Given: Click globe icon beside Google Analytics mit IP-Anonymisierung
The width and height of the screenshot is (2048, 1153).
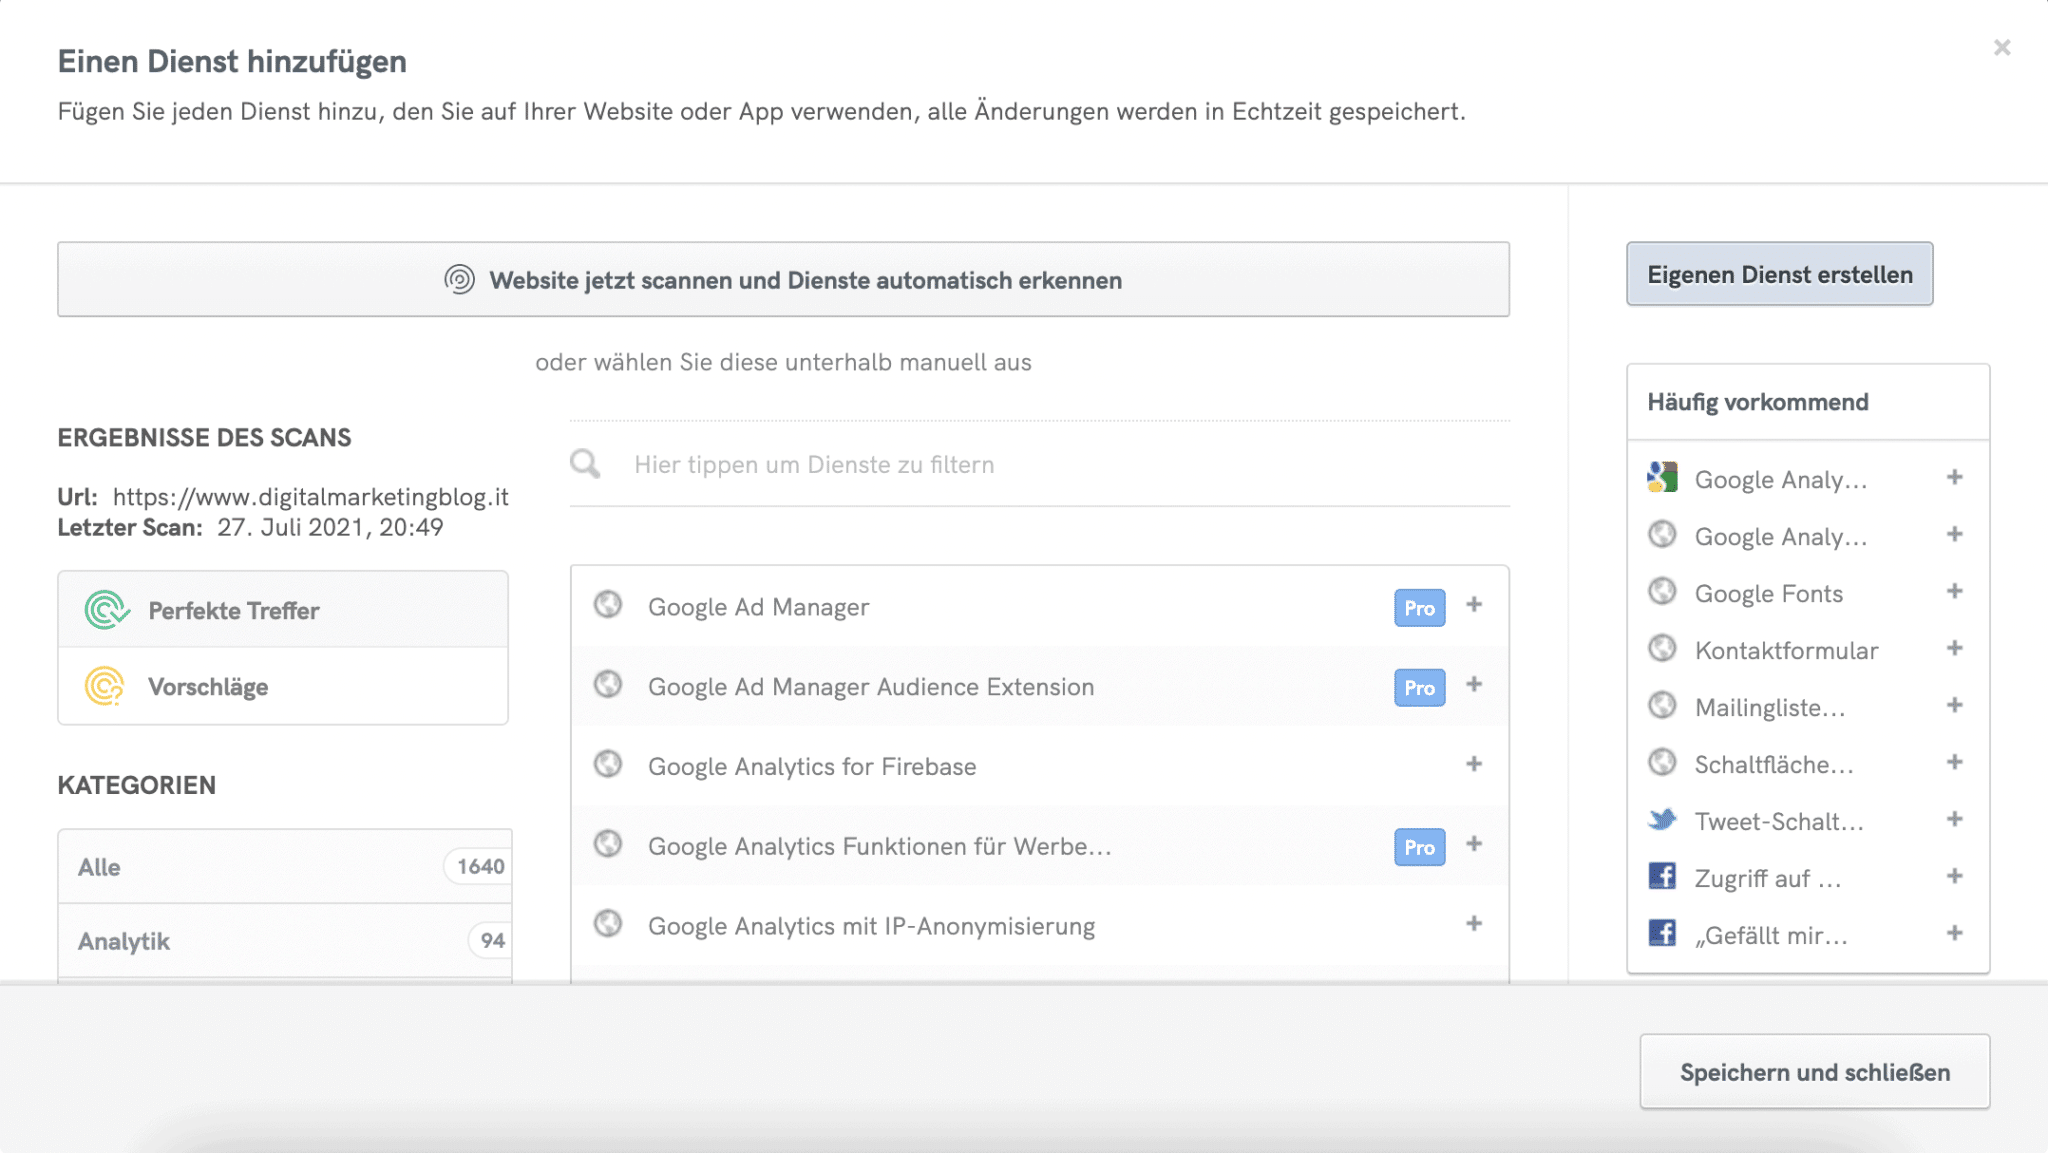Looking at the screenshot, I should [608, 923].
